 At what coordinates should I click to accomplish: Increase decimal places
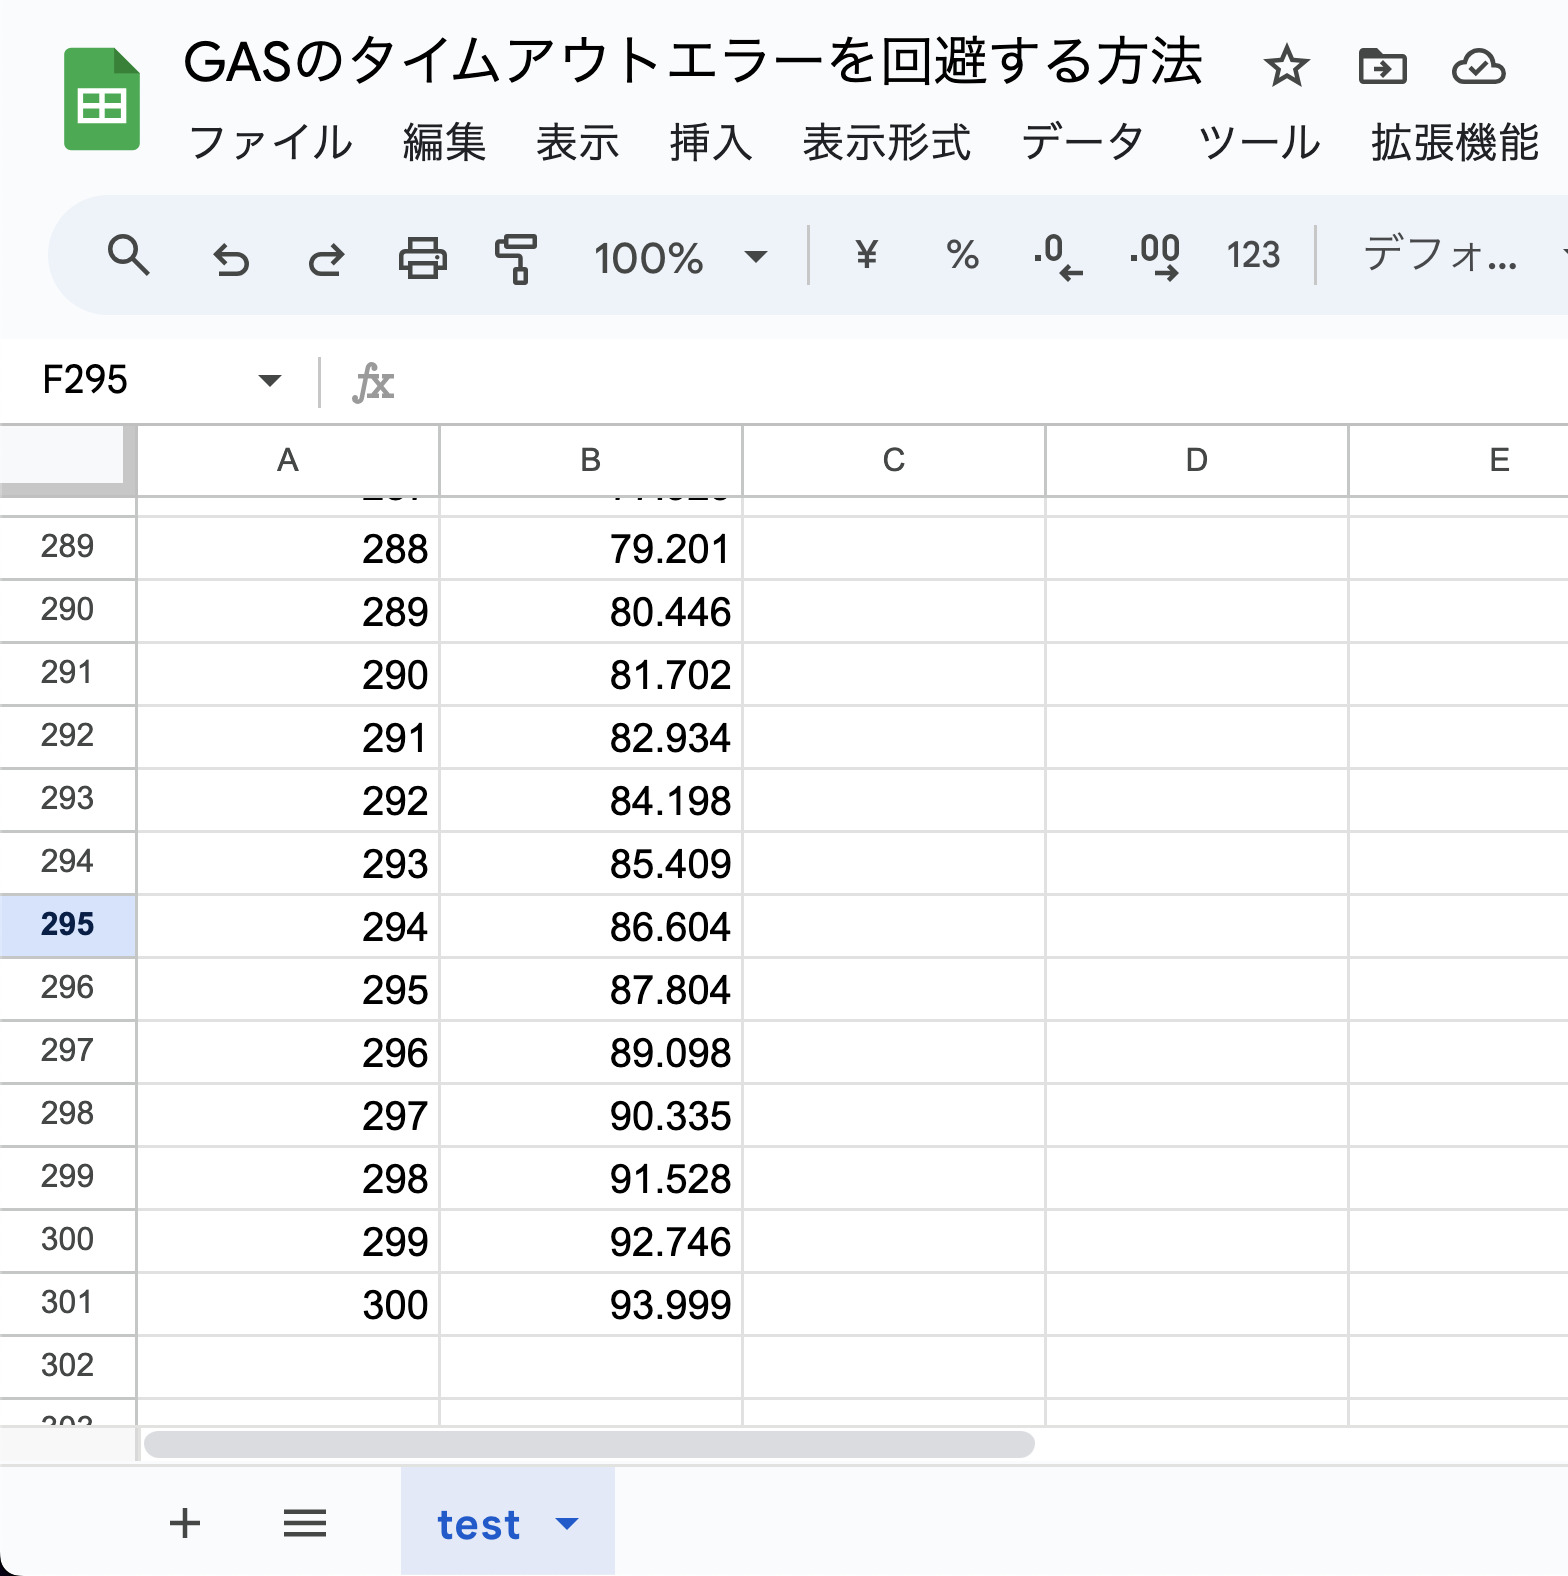click(1155, 256)
